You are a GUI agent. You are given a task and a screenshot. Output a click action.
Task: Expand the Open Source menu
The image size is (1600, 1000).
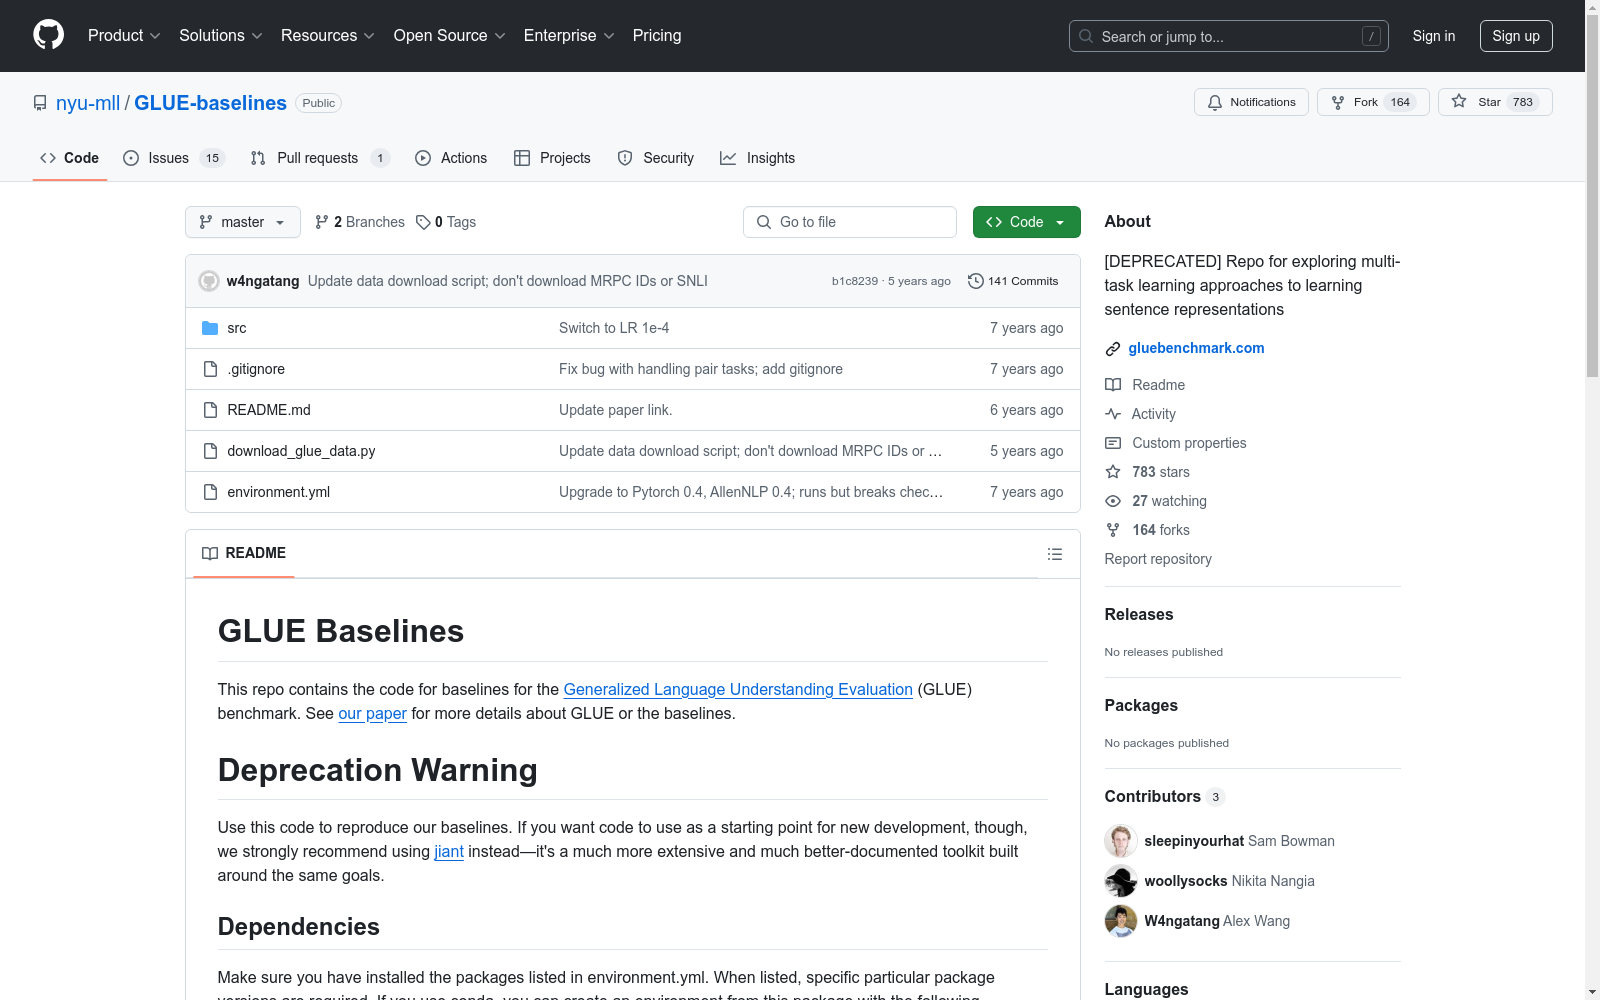(450, 35)
